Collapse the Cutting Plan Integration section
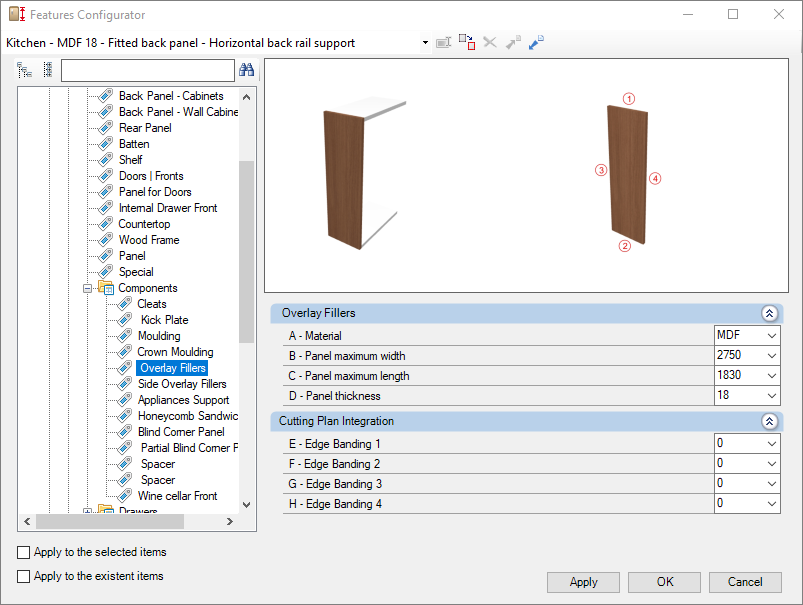This screenshot has width=803, height=605. [769, 421]
